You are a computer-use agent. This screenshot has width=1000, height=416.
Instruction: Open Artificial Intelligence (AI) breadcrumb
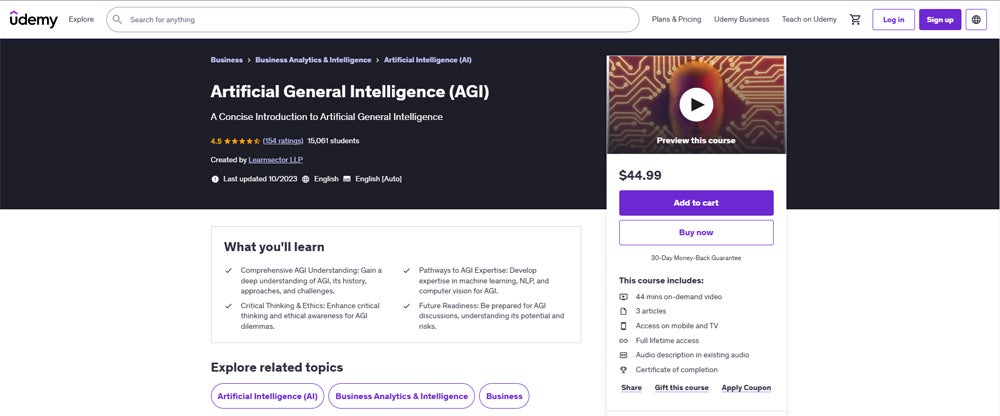click(427, 60)
